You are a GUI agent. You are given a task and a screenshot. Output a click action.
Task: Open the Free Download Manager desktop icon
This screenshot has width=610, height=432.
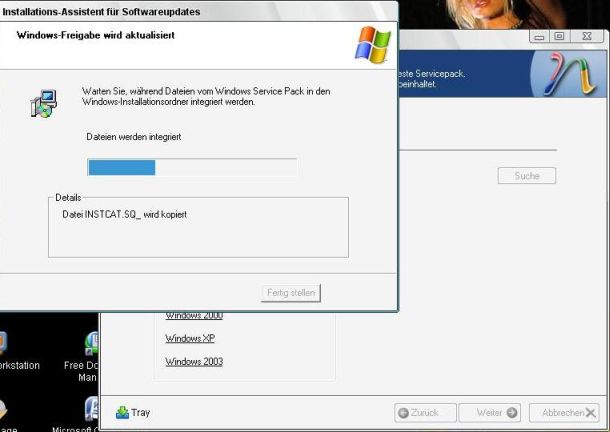coord(92,344)
